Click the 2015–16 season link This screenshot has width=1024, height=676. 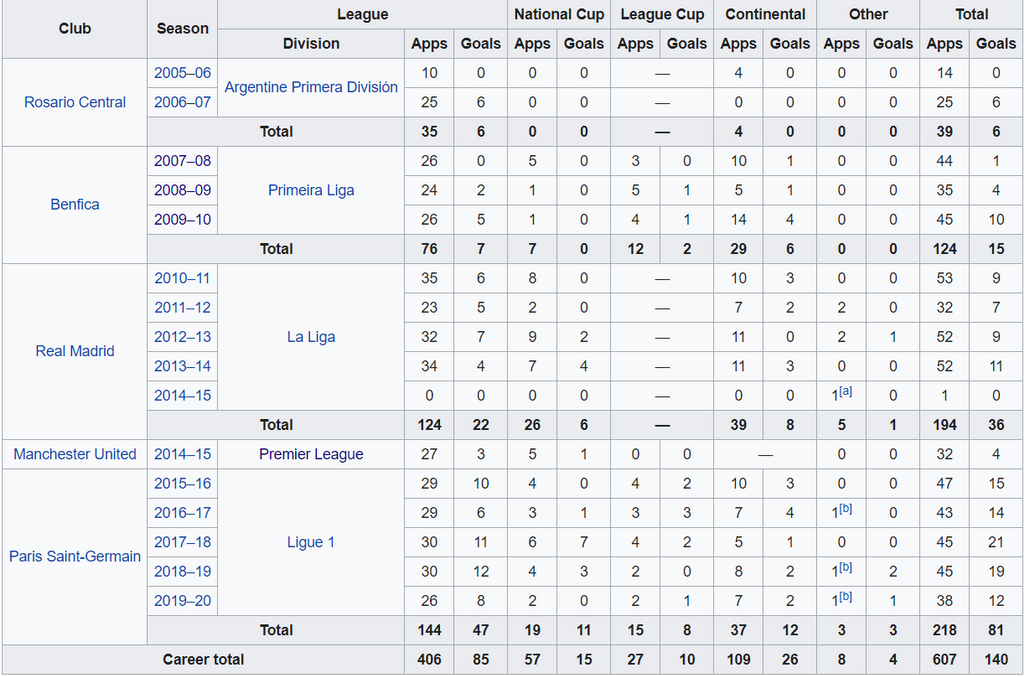pos(183,483)
